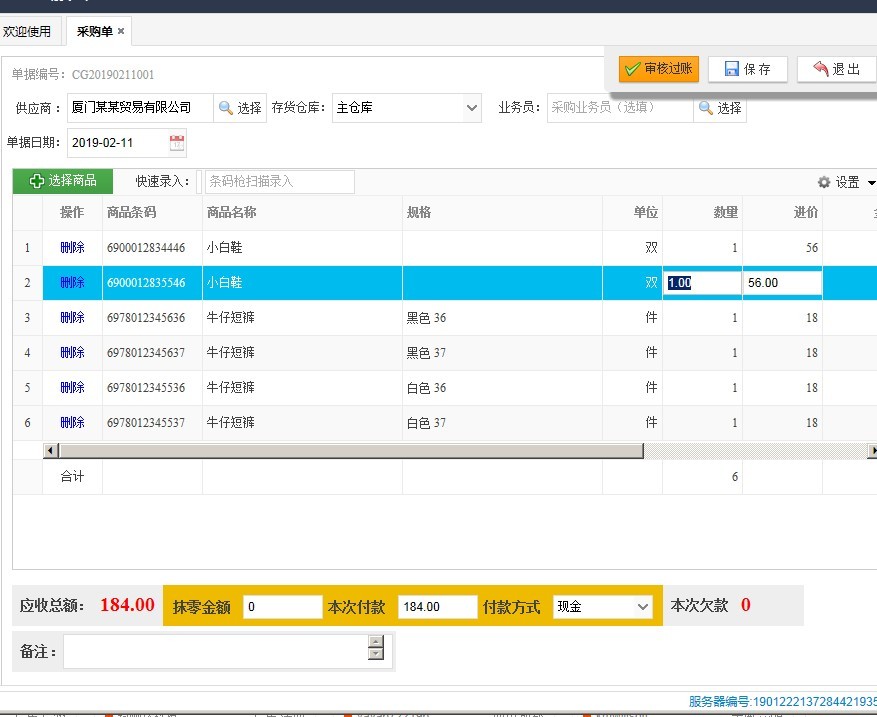The image size is (877, 717).
Task: Save the purchase order with 保存
Action: pos(748,69)
